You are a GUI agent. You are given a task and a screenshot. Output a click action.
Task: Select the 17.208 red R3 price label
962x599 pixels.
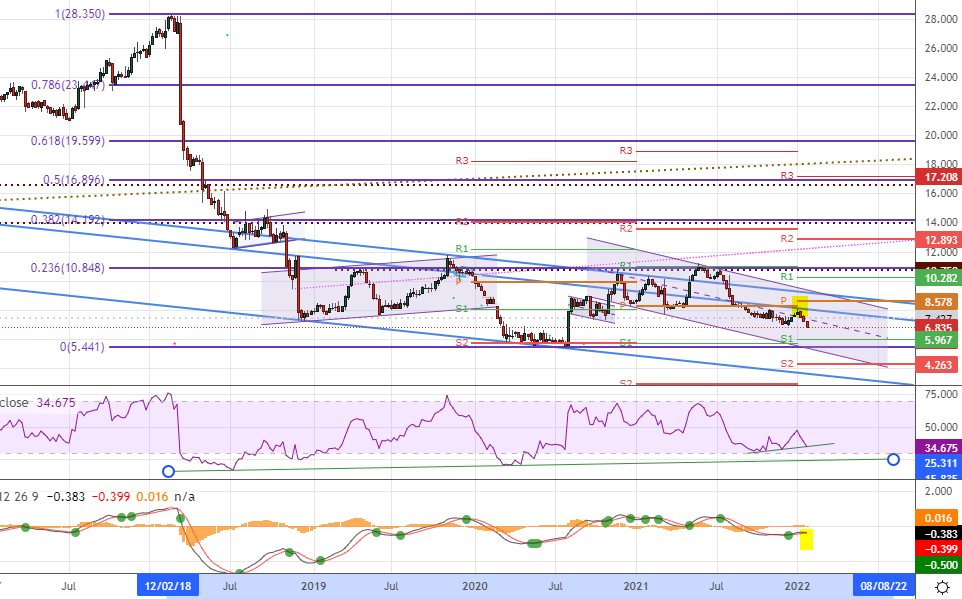pos(937,174)
